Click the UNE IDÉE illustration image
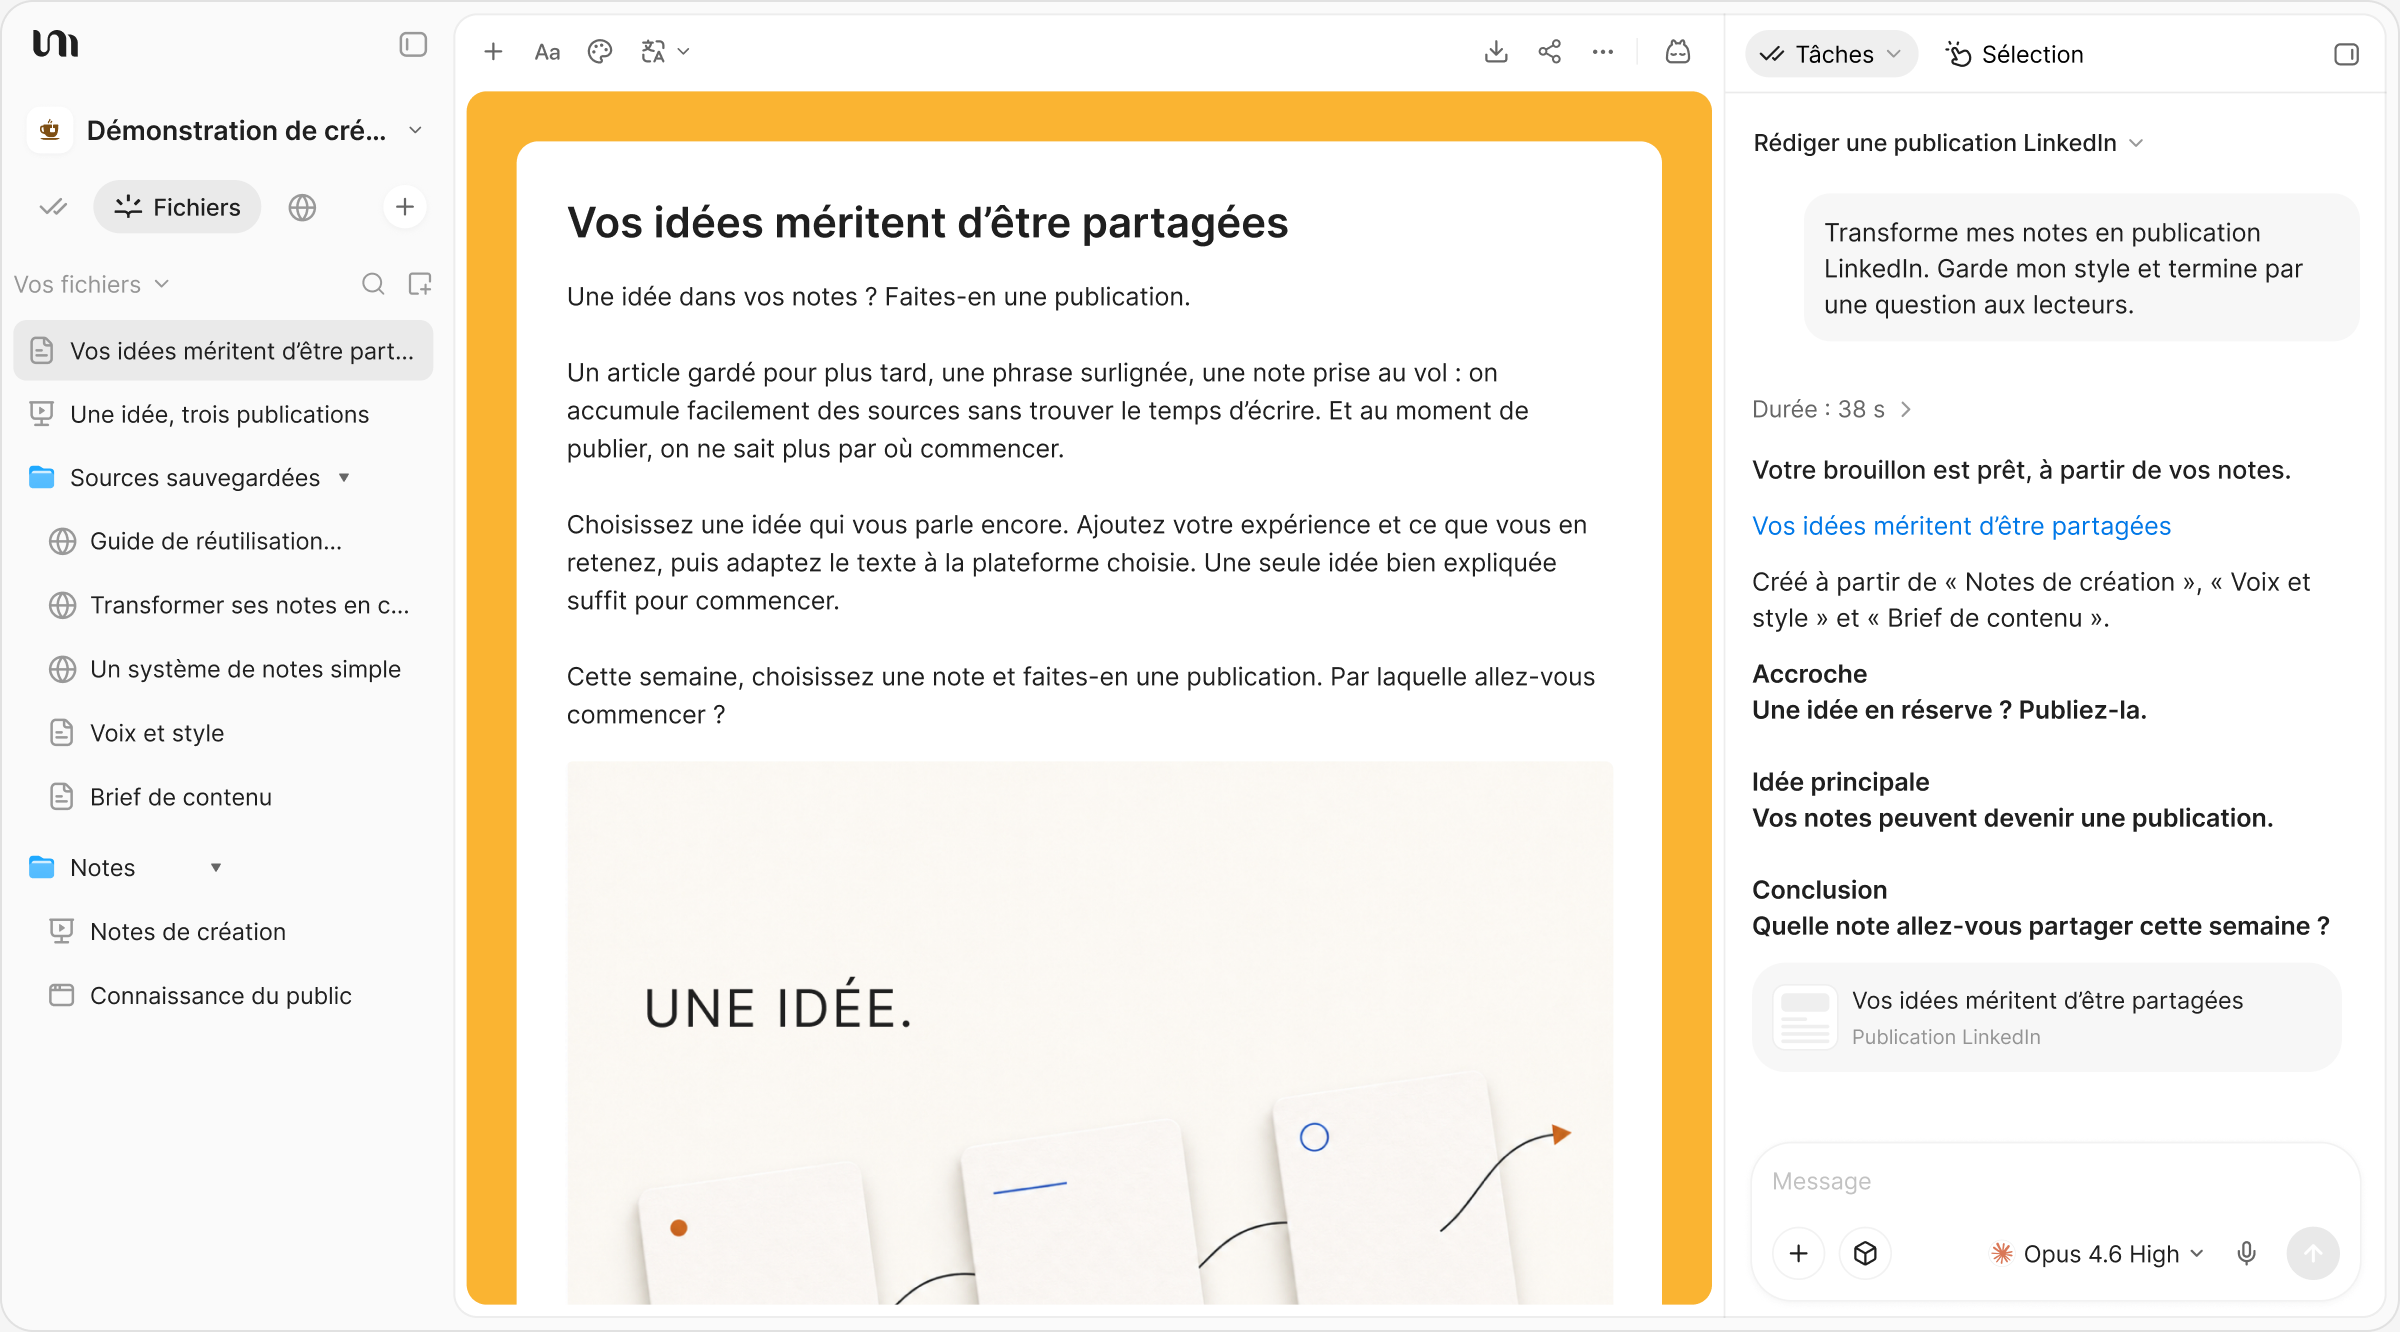 [1089, 1032]
